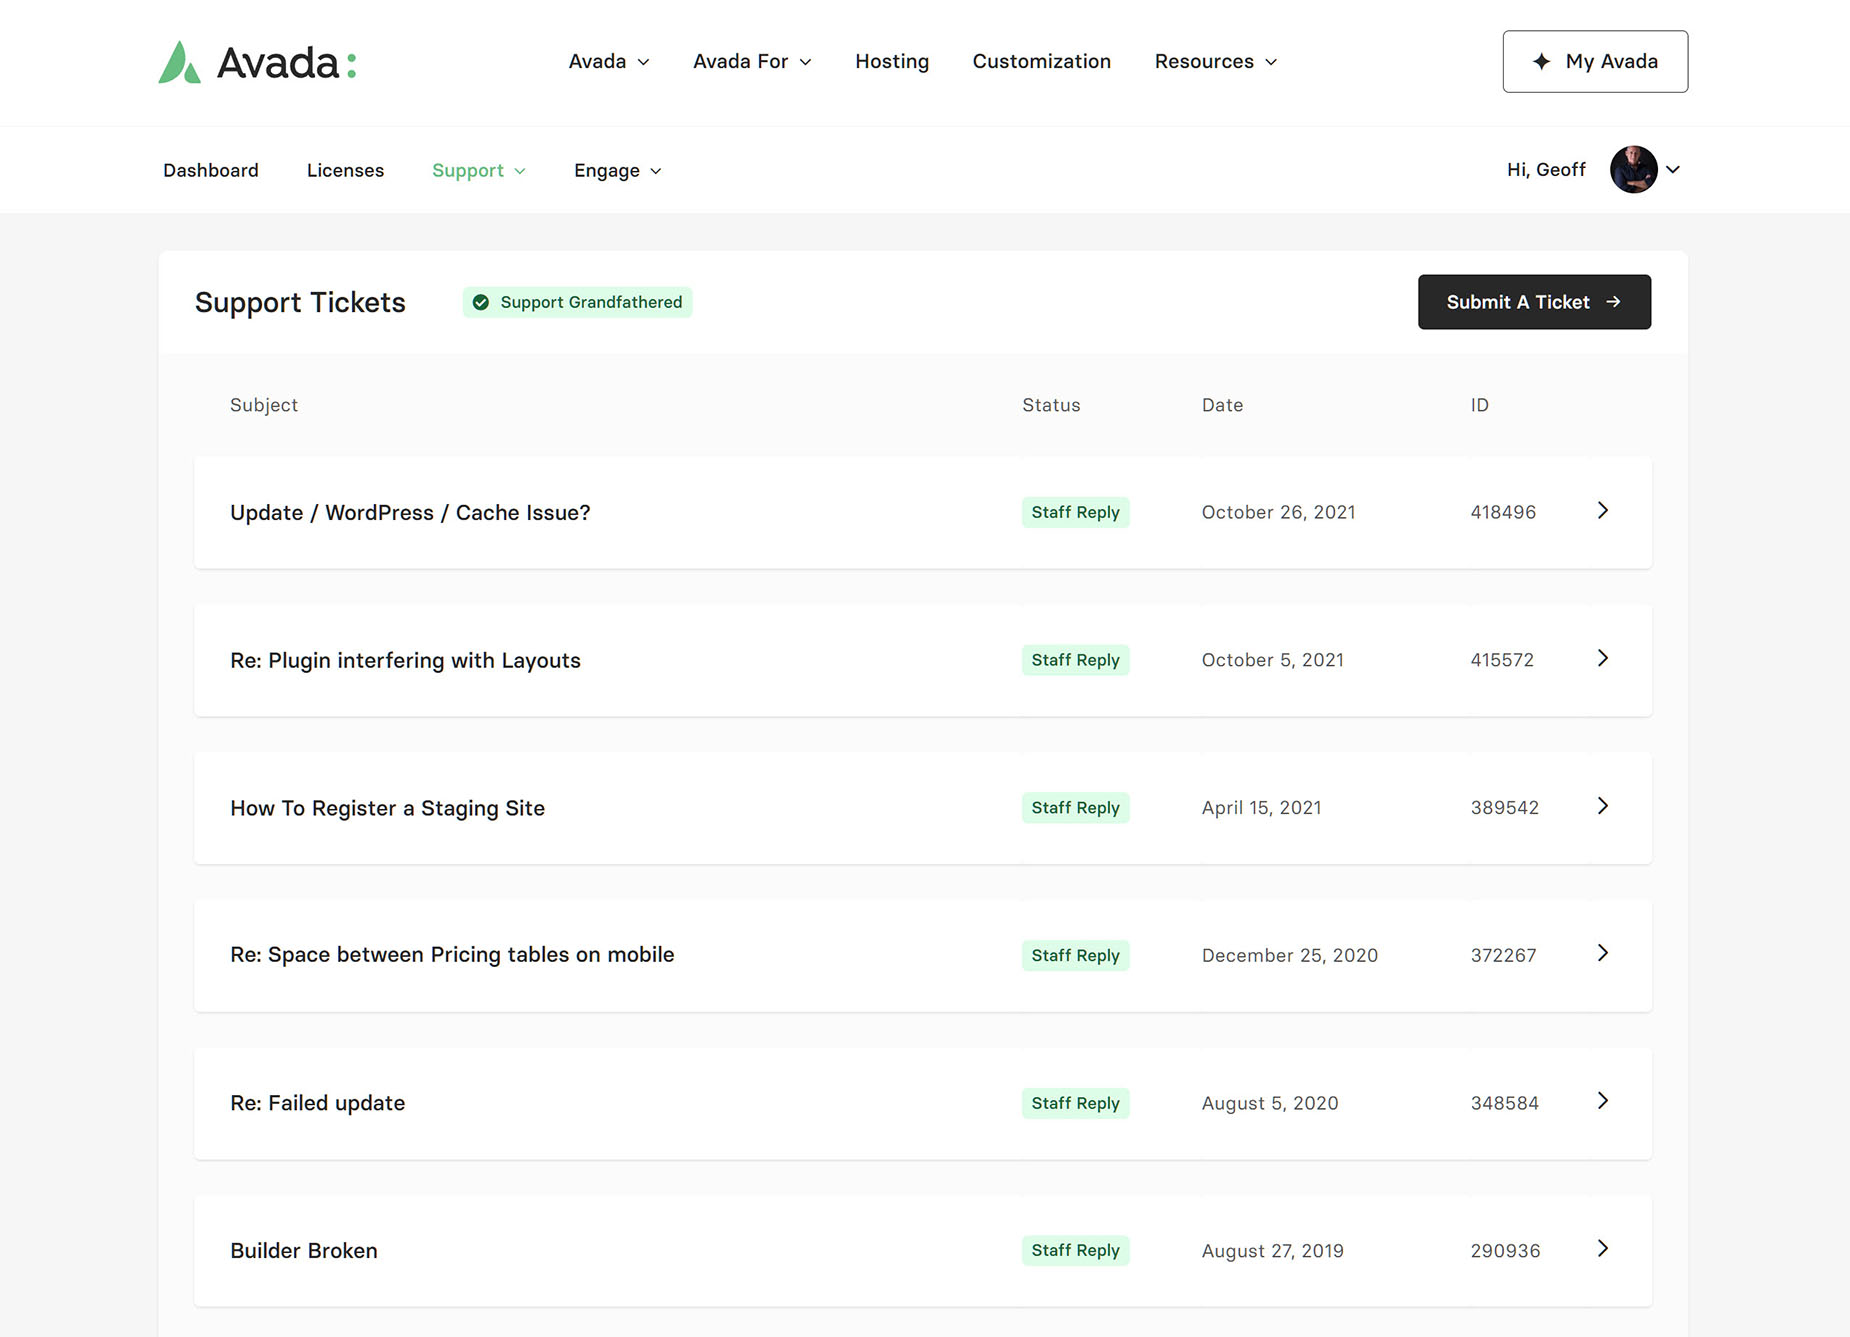Click the August 27, 2019 date
The height and width of the screenshot is (1337, 1850).
[1272, 1251]
